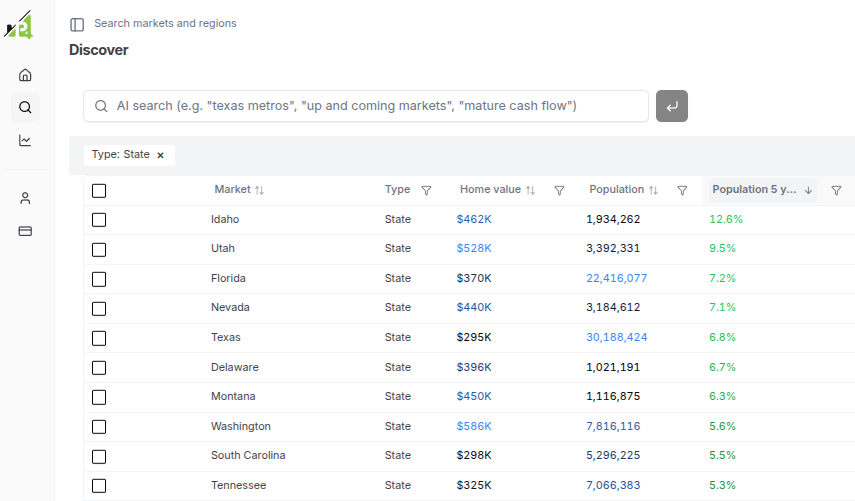Check the Delaware row checkbox
Viewport: 855px width, 501px height.
point(99,368)
